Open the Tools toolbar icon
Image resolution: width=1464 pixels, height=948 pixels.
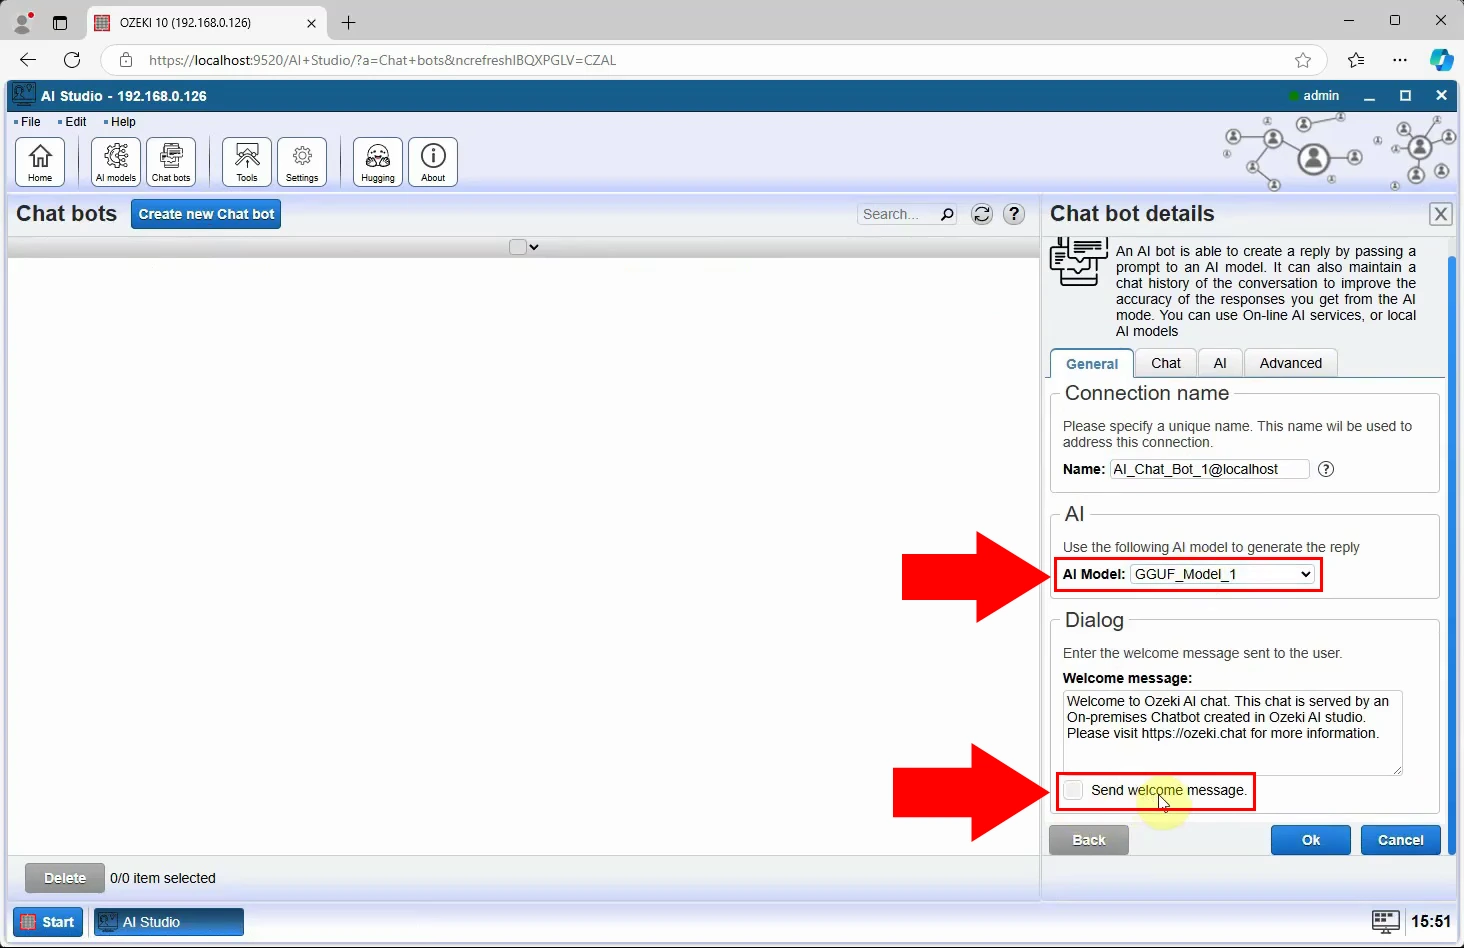[x=247, y=162]
